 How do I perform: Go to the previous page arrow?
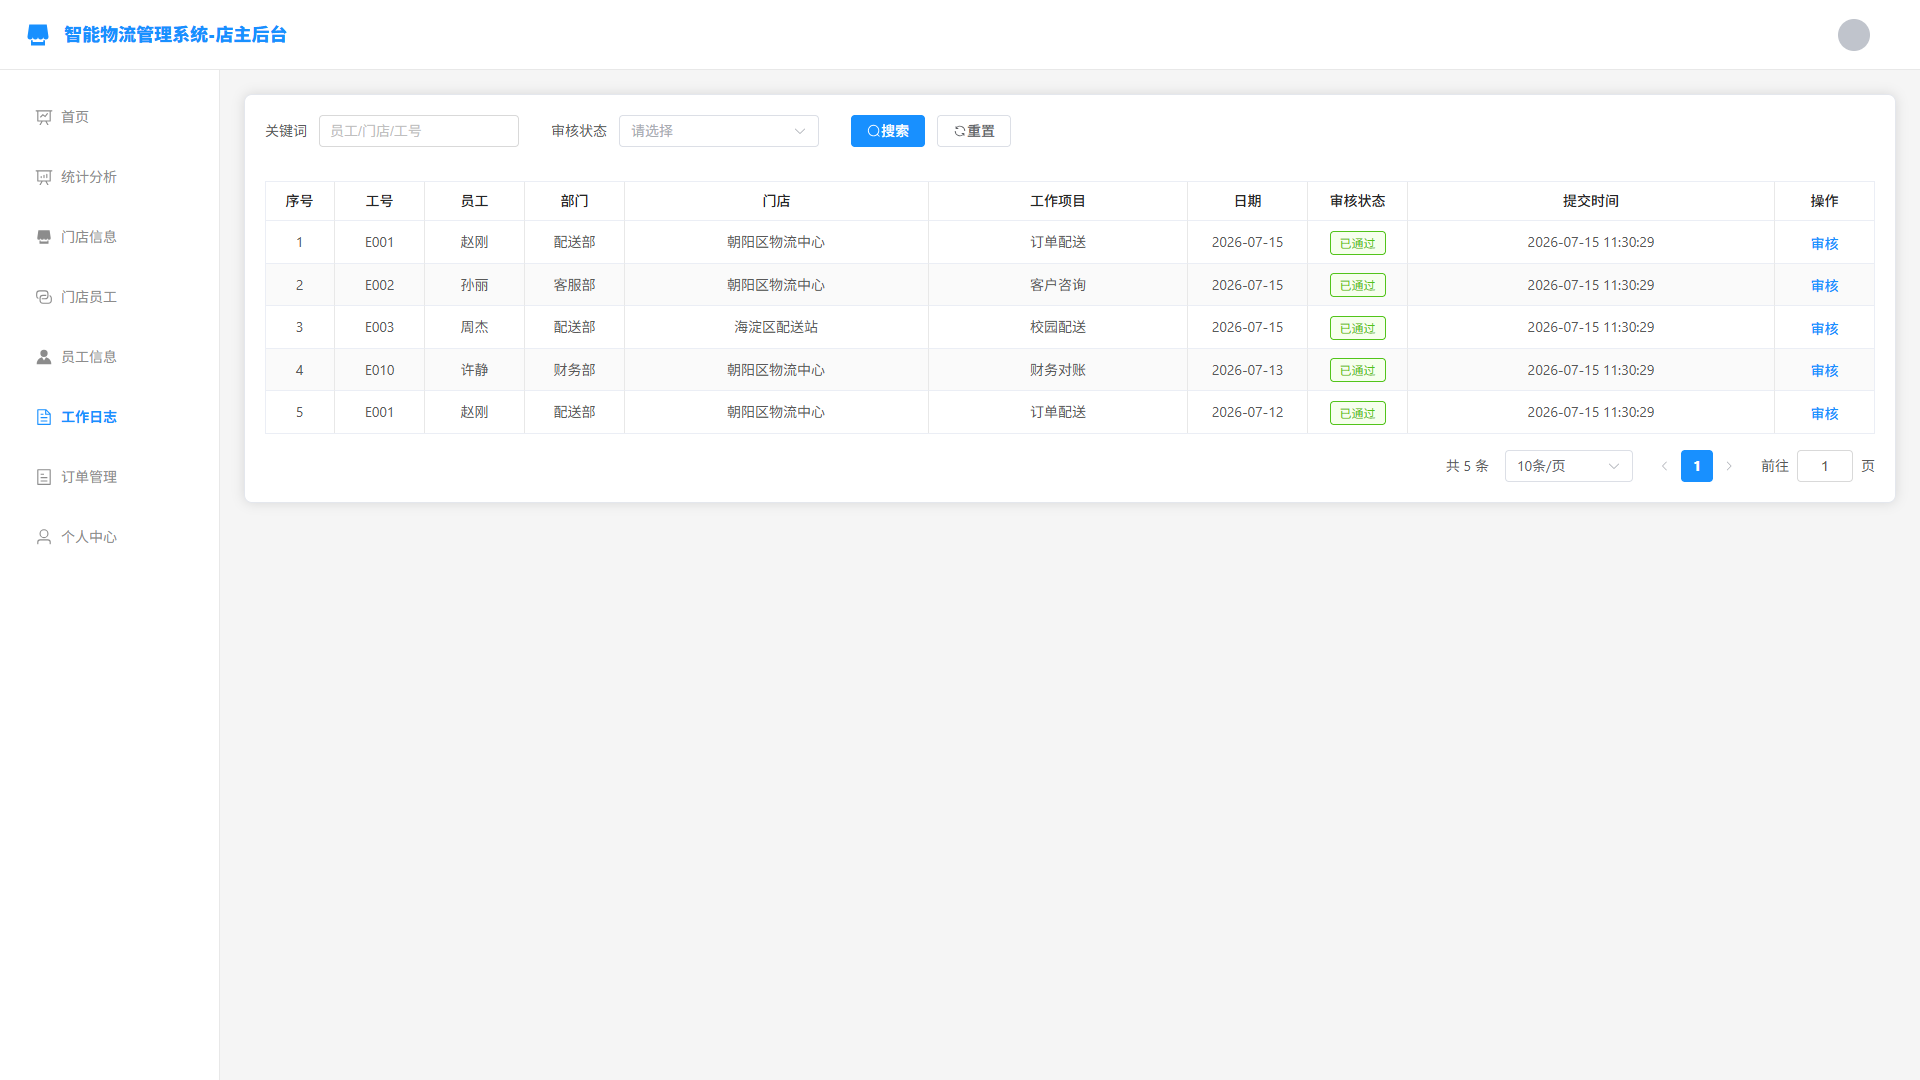pyautogui.click(x=1665, y=466)
